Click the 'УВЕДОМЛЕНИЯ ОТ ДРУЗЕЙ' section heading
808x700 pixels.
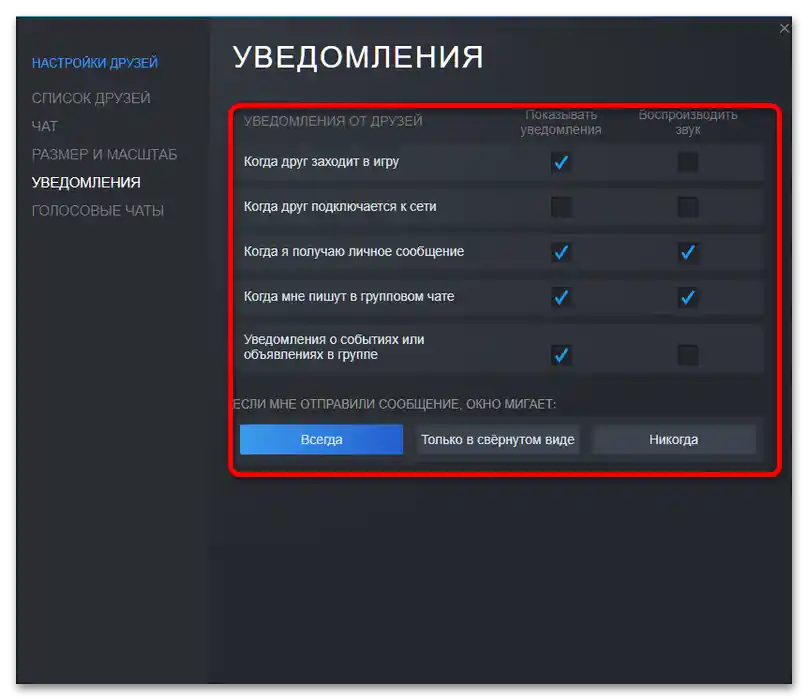pos(333,121)
